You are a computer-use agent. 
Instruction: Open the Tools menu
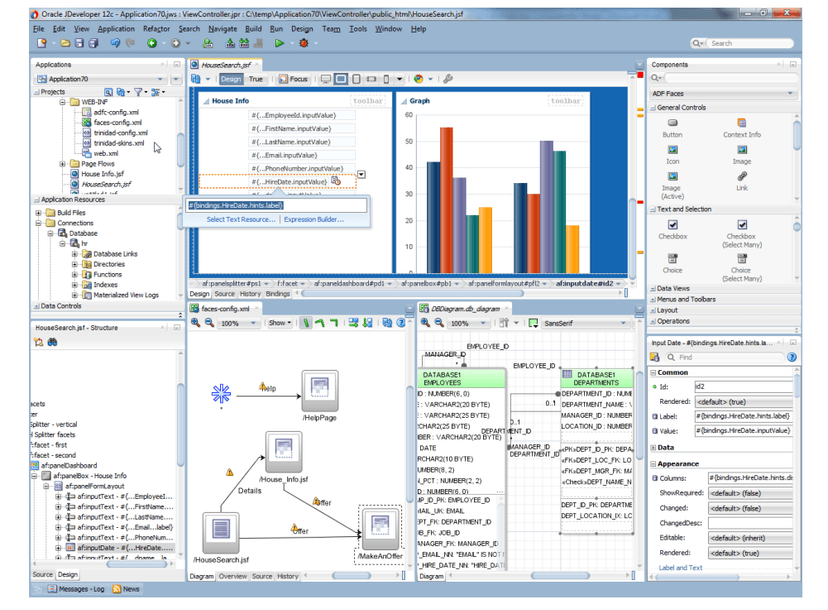click(x=357, y=29)
